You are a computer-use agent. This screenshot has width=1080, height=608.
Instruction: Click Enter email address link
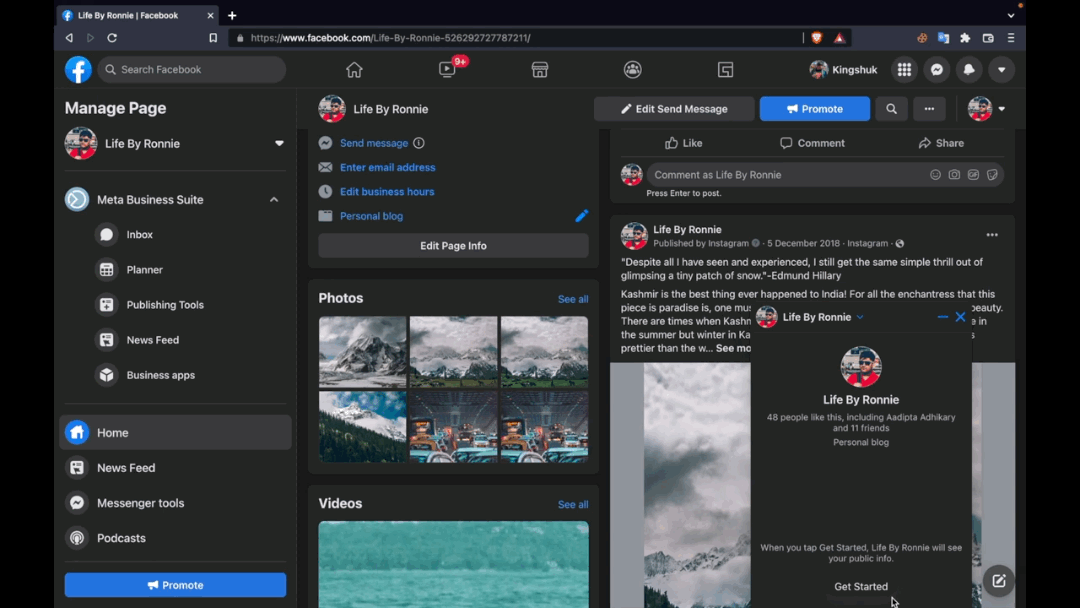click(388, 167)
